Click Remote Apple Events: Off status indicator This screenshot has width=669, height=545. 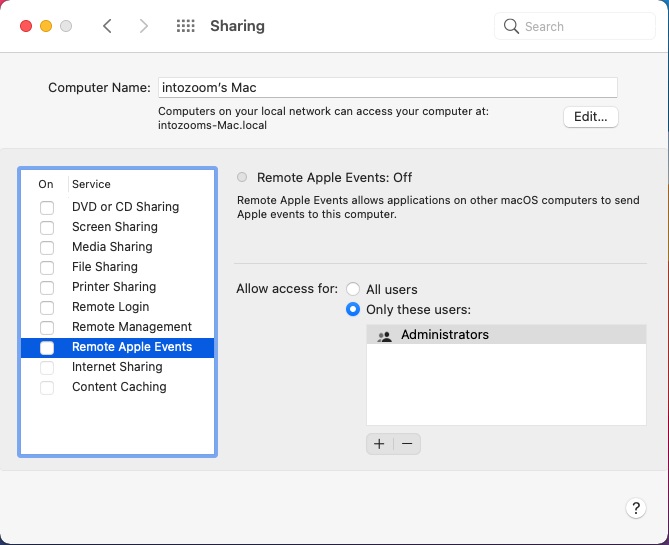coord(242,177)
